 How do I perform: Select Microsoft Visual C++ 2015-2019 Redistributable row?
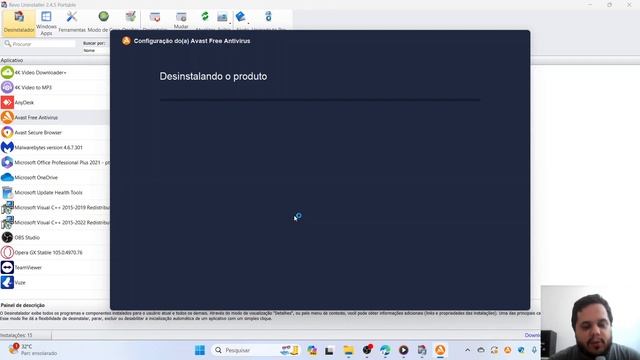point(55,207)
